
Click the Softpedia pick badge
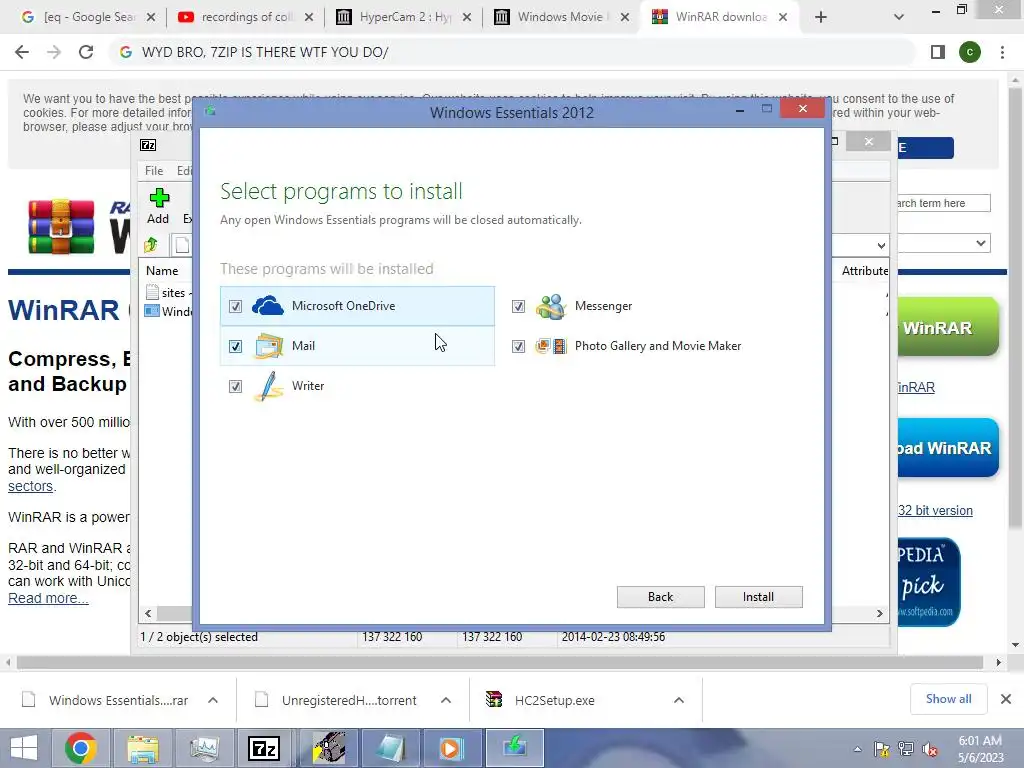[929, 582]
